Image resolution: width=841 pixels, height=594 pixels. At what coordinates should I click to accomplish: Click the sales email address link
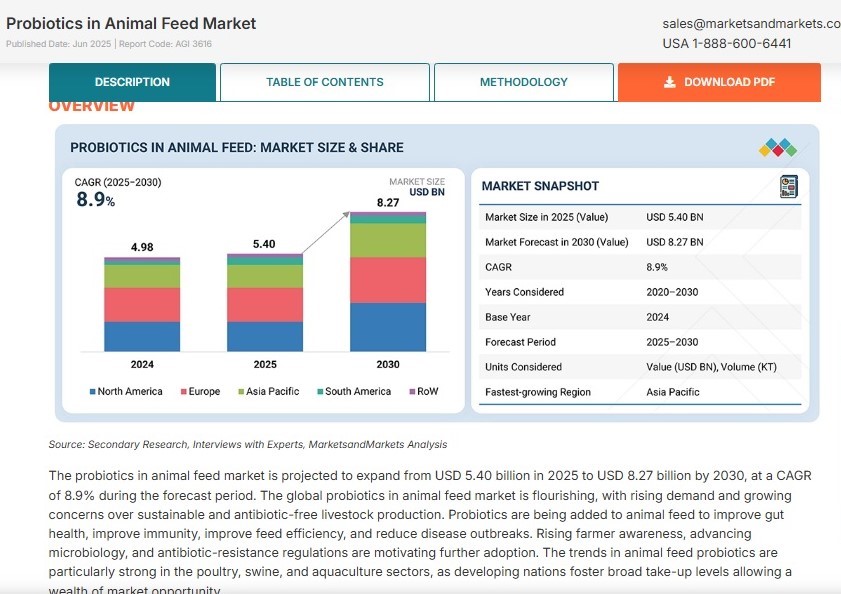tap(751, 24)
